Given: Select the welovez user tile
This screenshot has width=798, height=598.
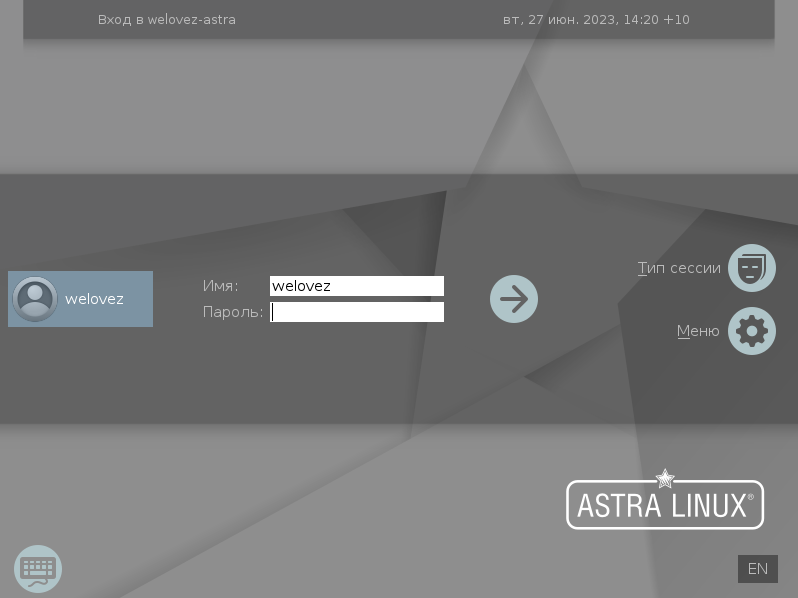Looking at the screenshot, I should (x=80, y=299).
